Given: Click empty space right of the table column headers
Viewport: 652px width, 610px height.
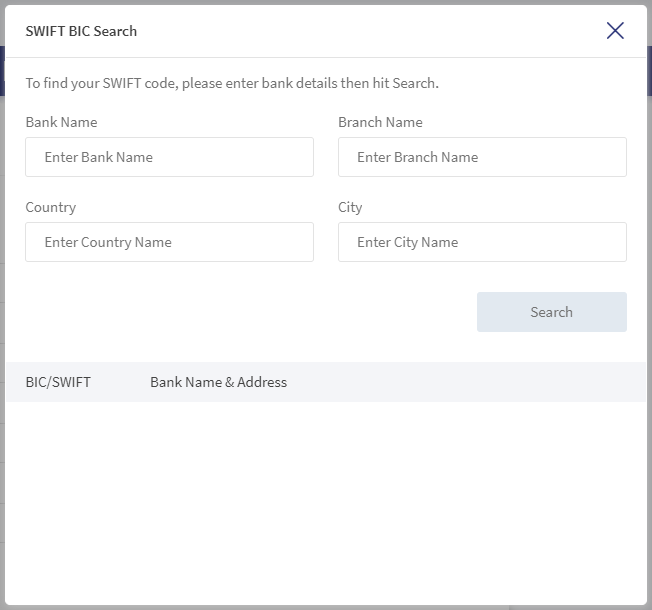Looking at the screenshot, I should (x=466, y=382).
